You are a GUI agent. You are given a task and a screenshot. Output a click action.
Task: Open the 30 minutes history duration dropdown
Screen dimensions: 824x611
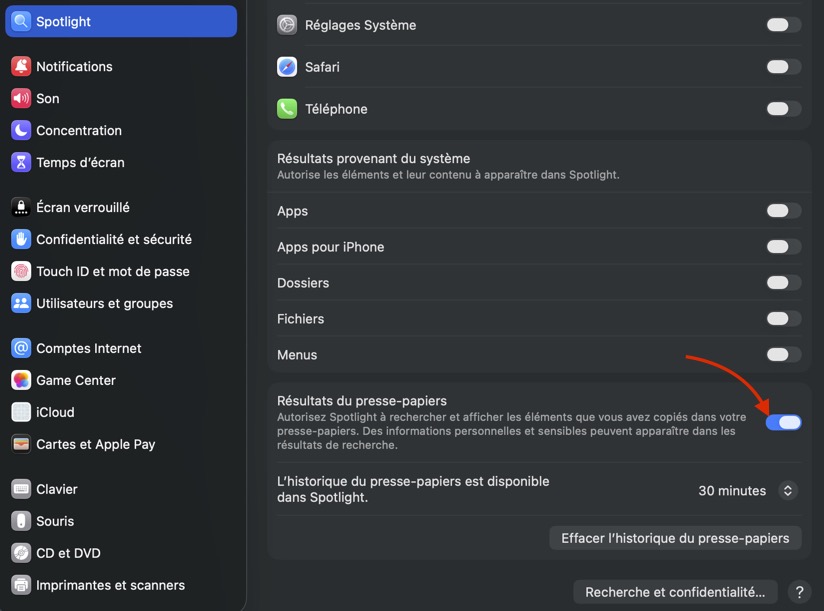click(x=747, y=491)
